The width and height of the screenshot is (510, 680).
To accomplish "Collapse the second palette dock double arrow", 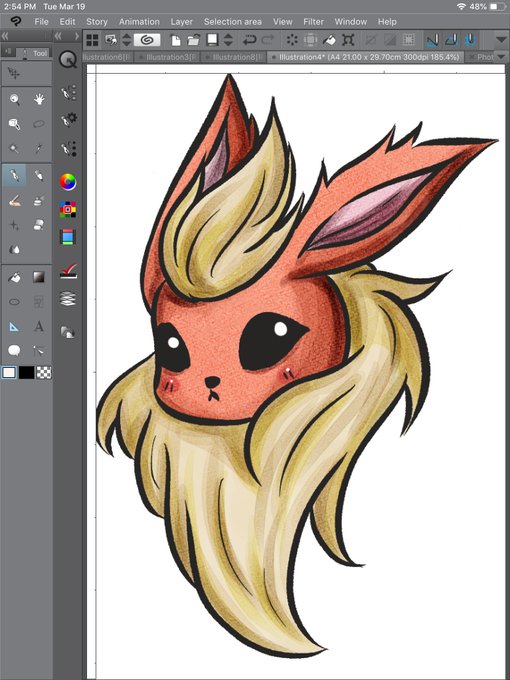I will (58, 36).
